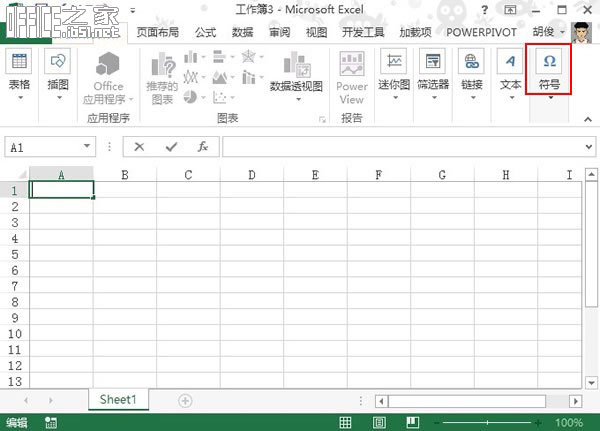Zoom in with plus button

pos(538,423)
